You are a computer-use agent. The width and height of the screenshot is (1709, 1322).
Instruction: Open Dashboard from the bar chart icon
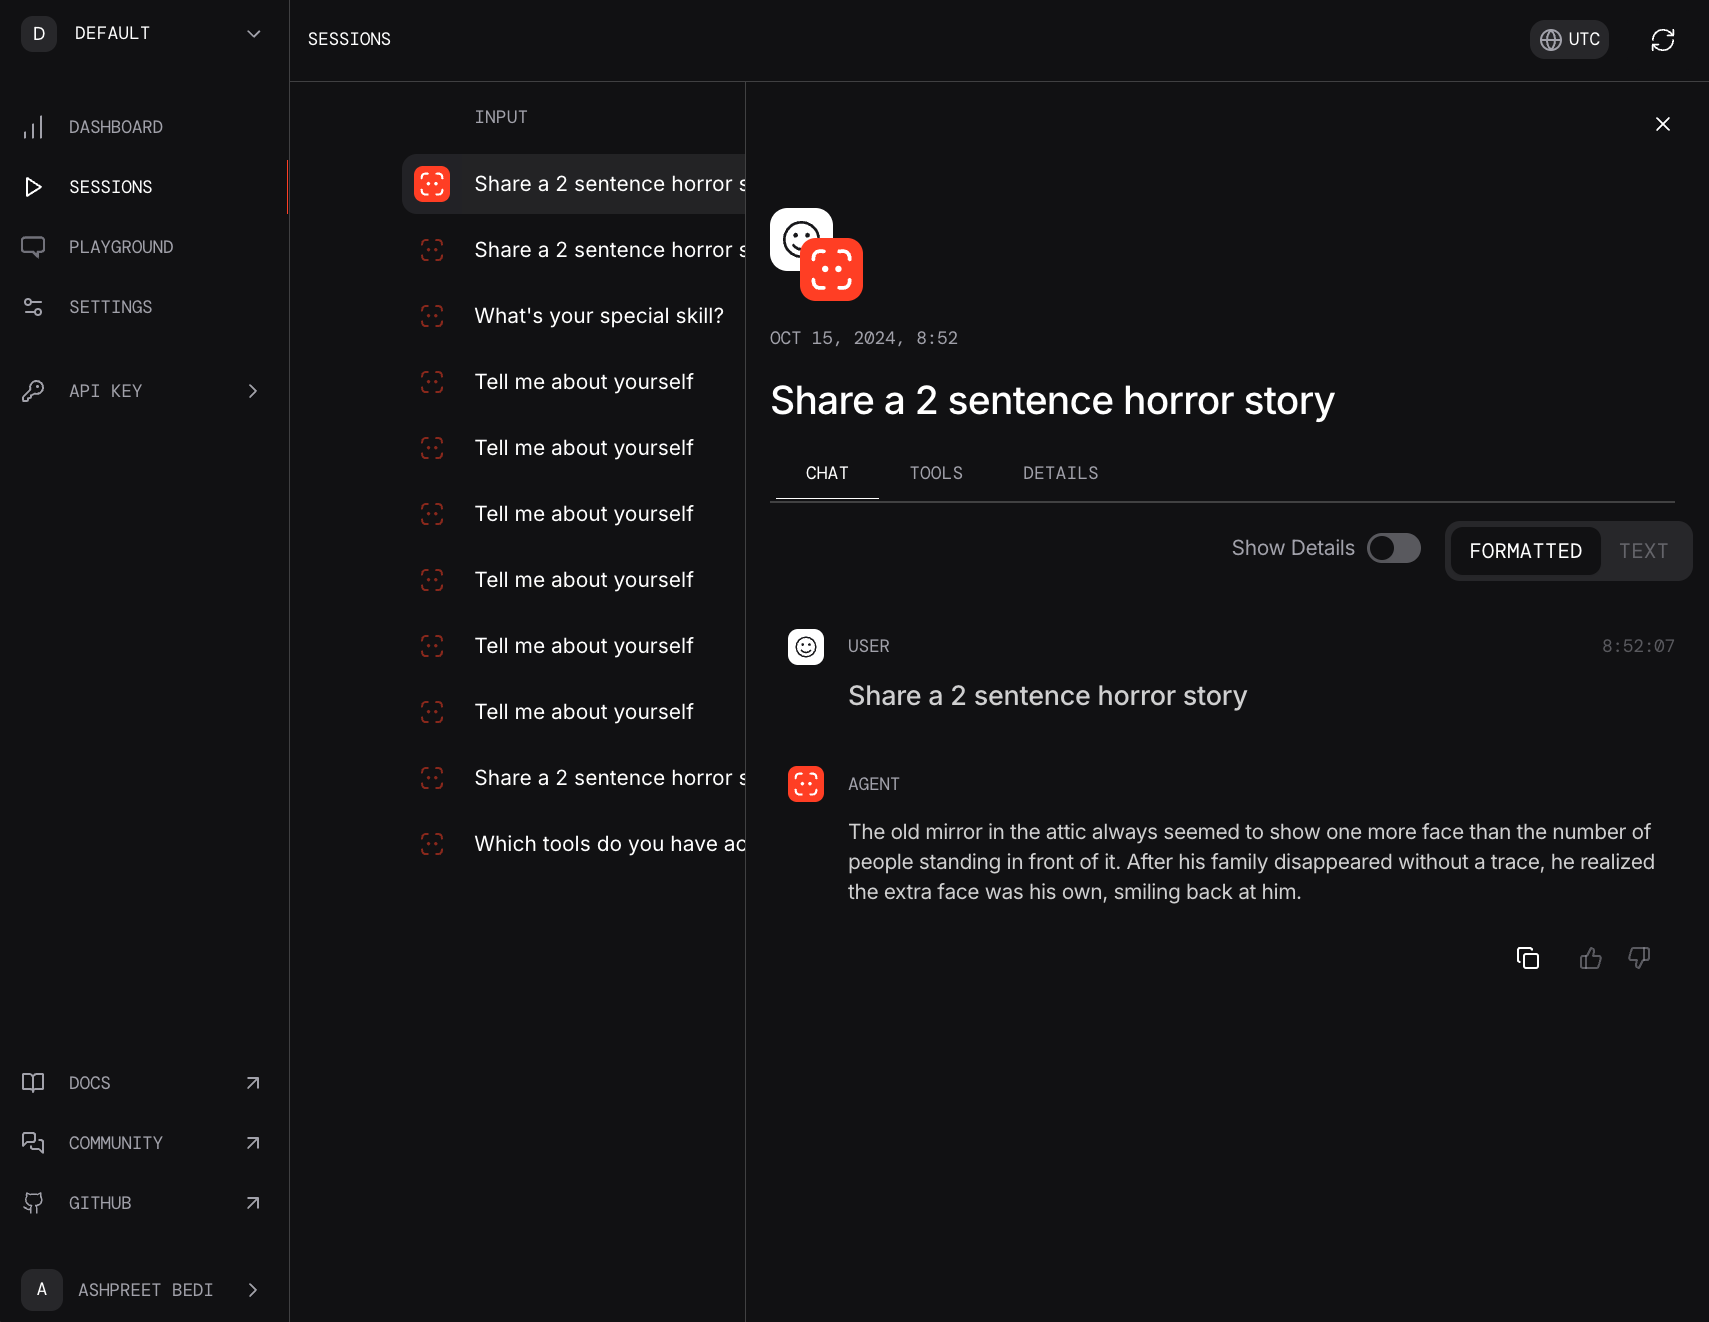pos(33,127)
